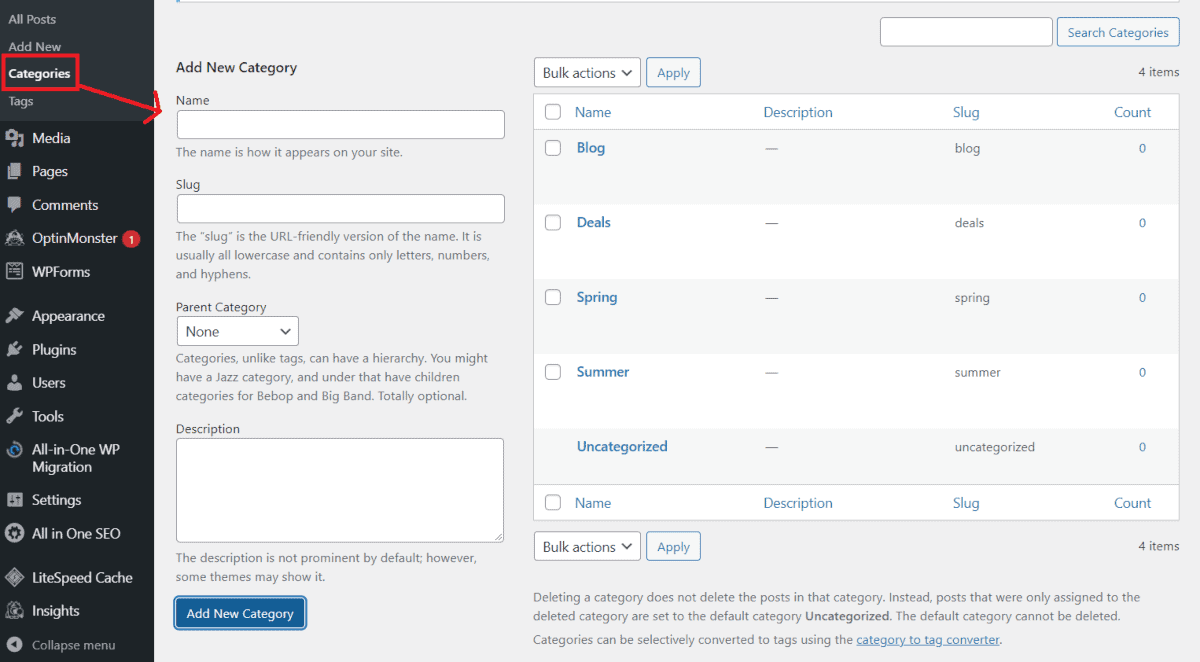Screen dimensions: 1200x662
Task: Click the Blog row post count
Action: [x=1142, y=148]
